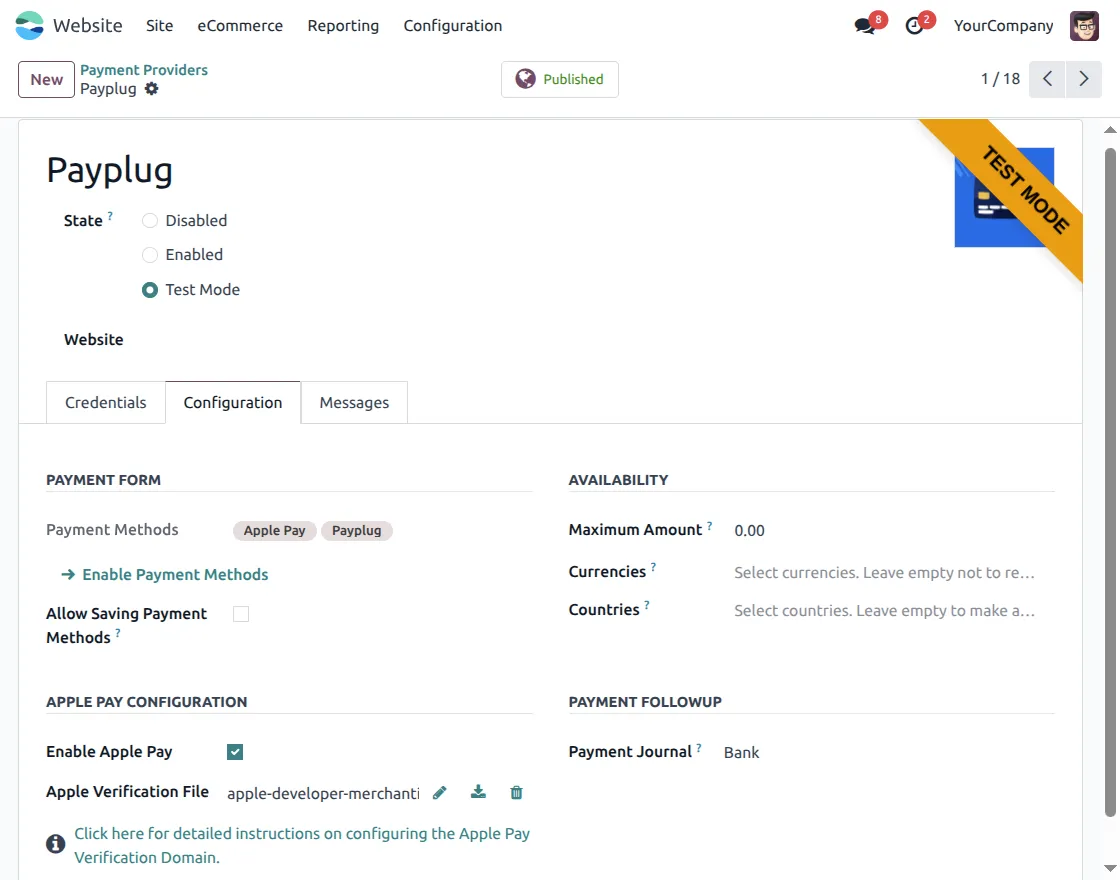The height and width of the screenshot is (880, 1120).
Task: Click the help mark next to Currencies
Action: (653, 567)
